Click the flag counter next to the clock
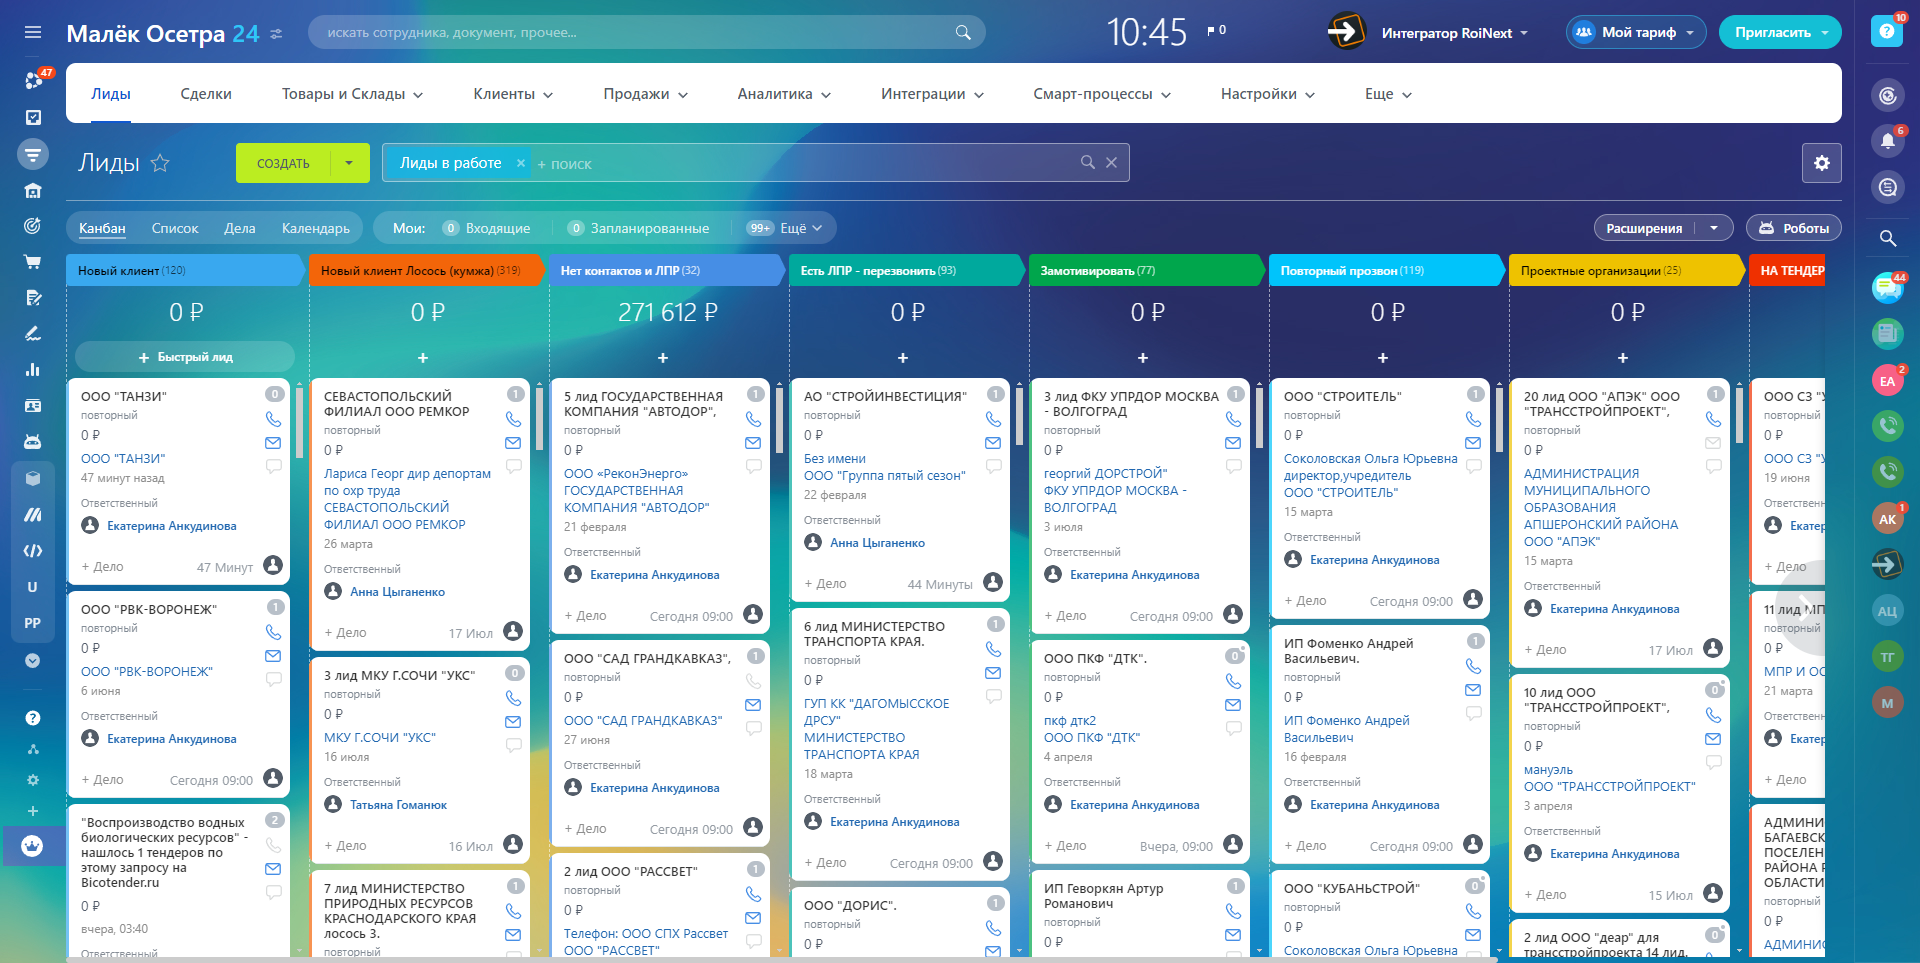Viewport: 1920px width, 963px height. coord(1216,31)
